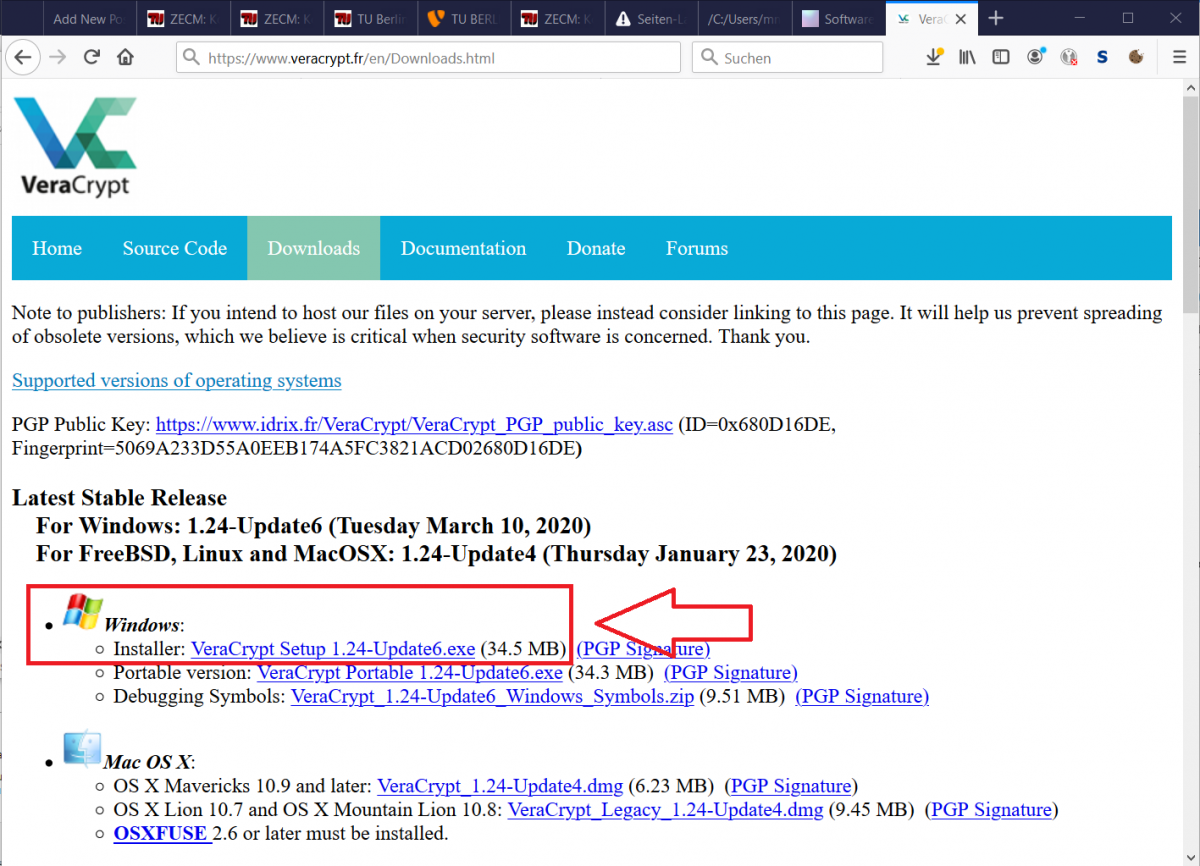Open the hamburger application menu
1200x866 pixels.
[1180, 58]
